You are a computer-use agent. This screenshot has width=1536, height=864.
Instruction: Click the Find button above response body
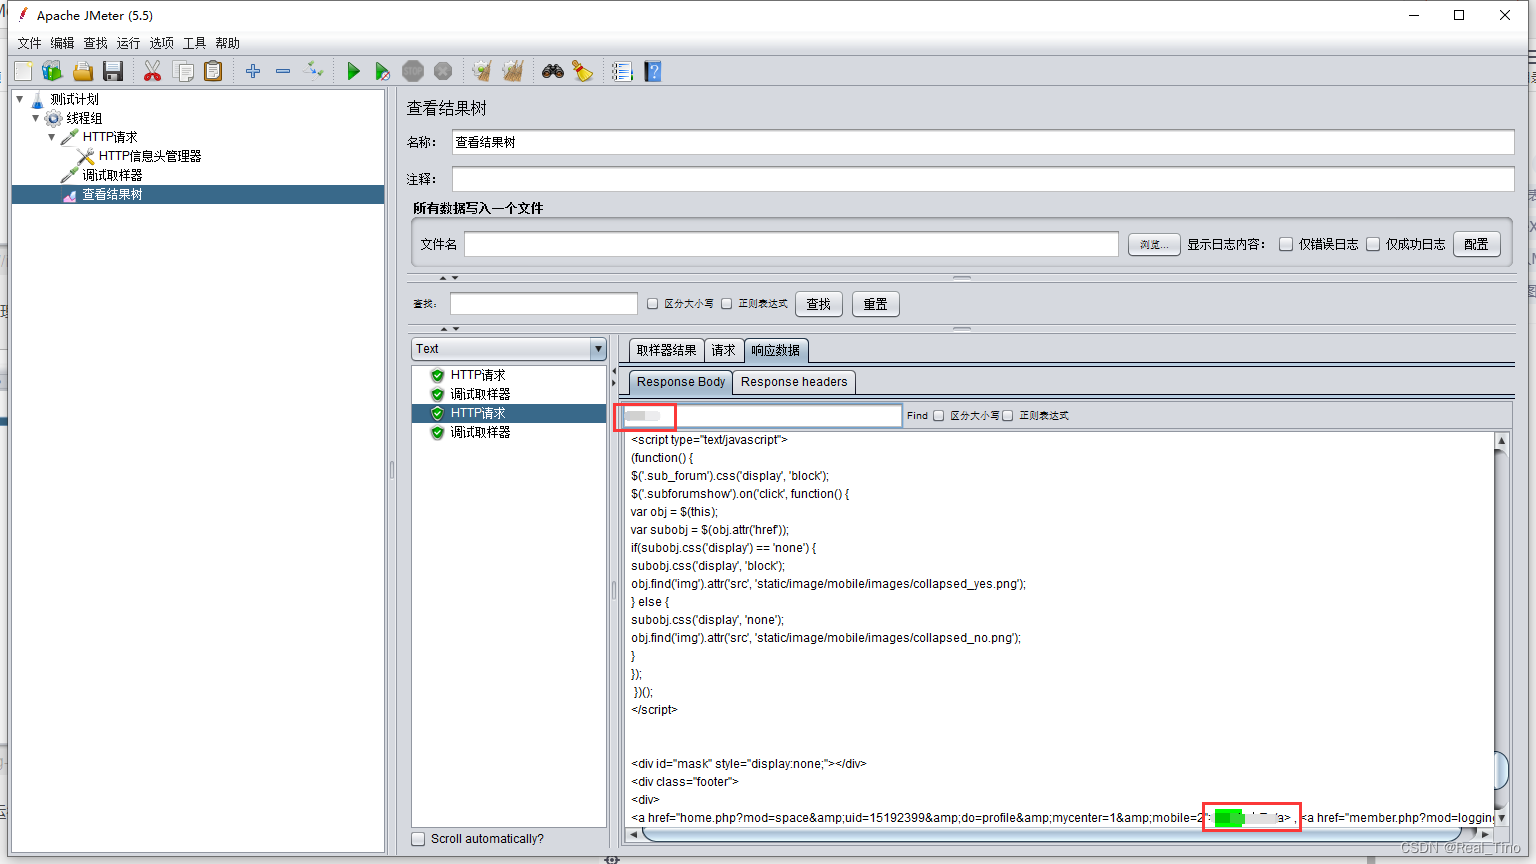click(x=917, y=416)
